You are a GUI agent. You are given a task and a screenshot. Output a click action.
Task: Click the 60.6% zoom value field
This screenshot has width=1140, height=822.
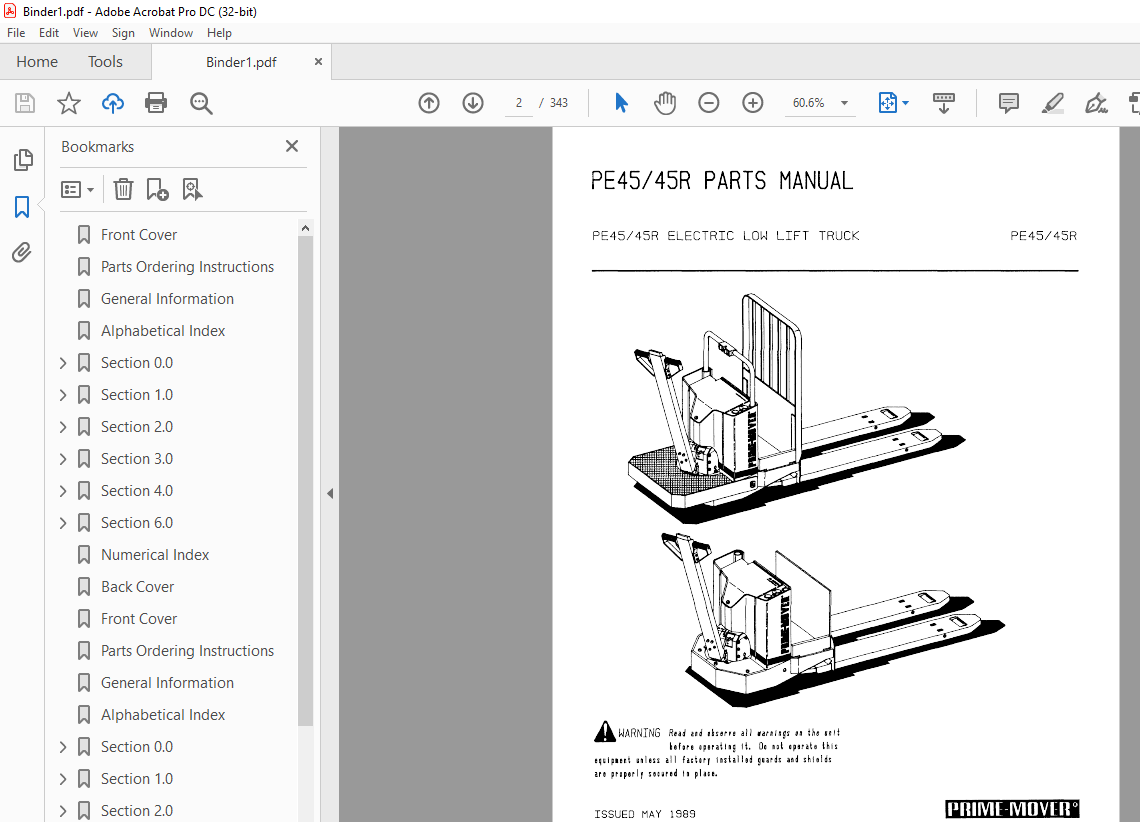tap(808, 103)
